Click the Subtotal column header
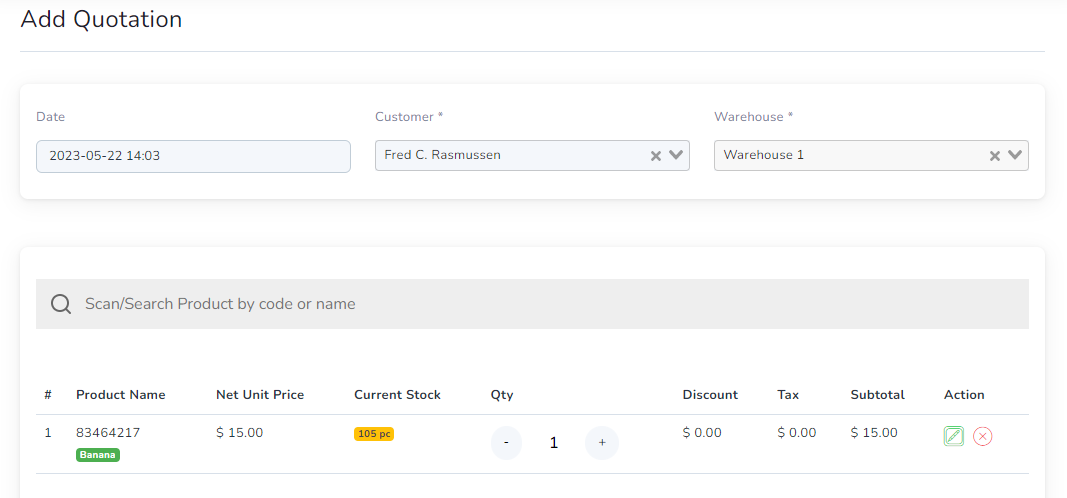The image size is (1067, 498). point(877,395)
